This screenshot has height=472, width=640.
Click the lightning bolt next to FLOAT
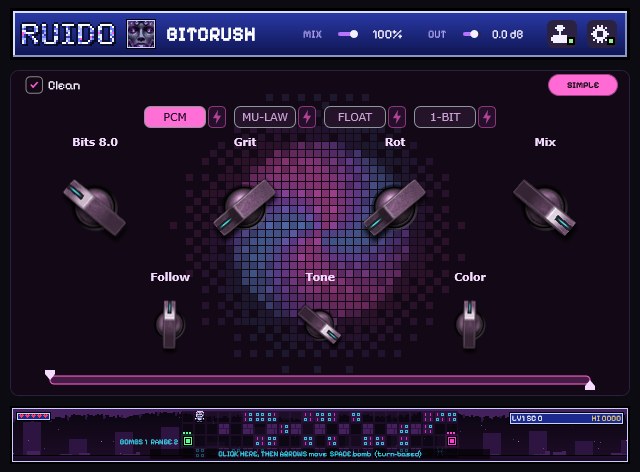[397, 117]
